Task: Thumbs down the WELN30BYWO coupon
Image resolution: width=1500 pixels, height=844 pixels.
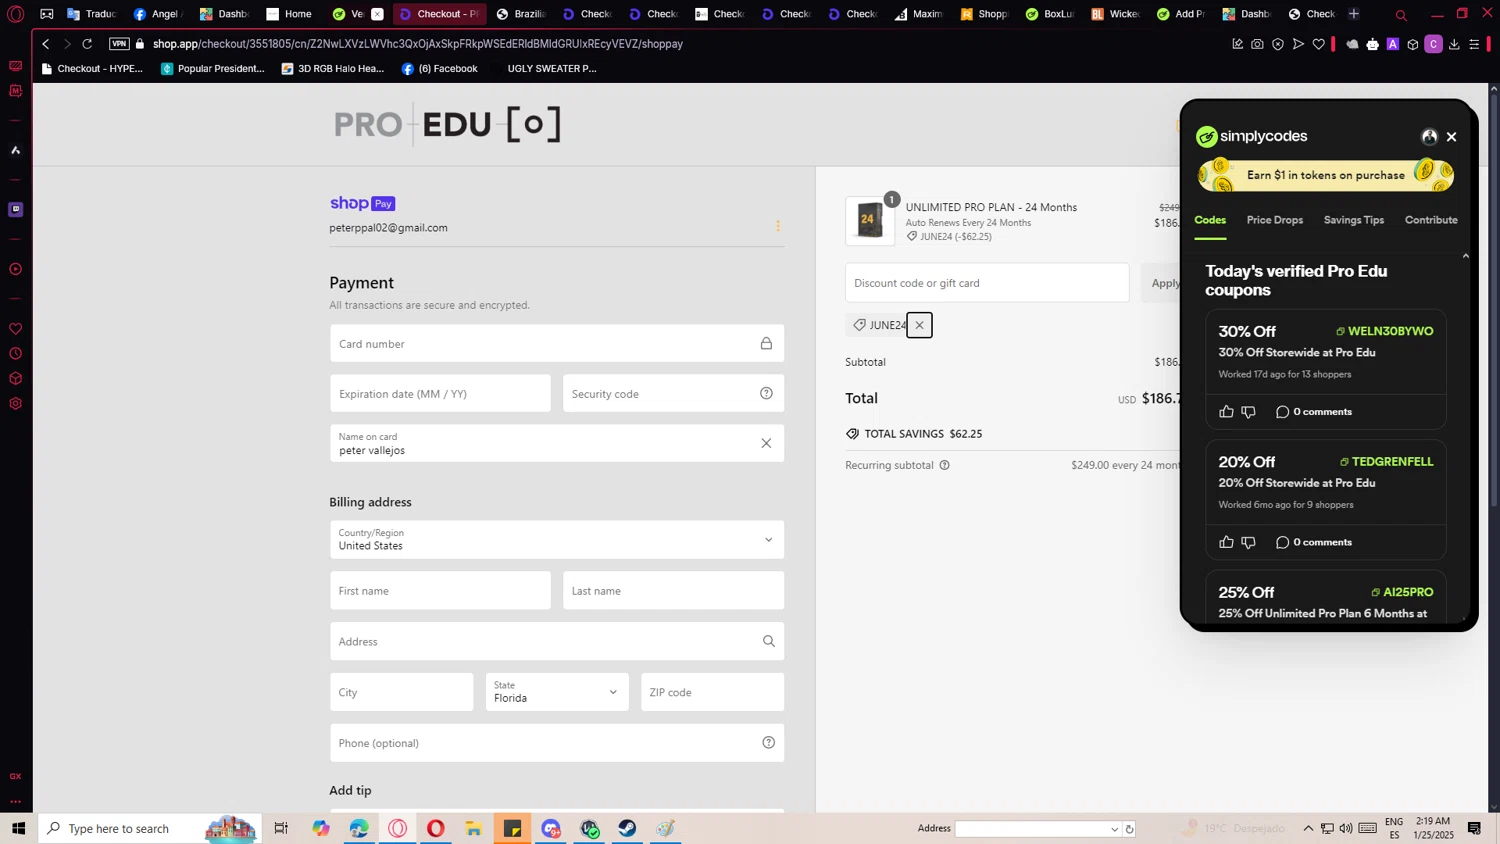Action: click(x=1248, y=412)
